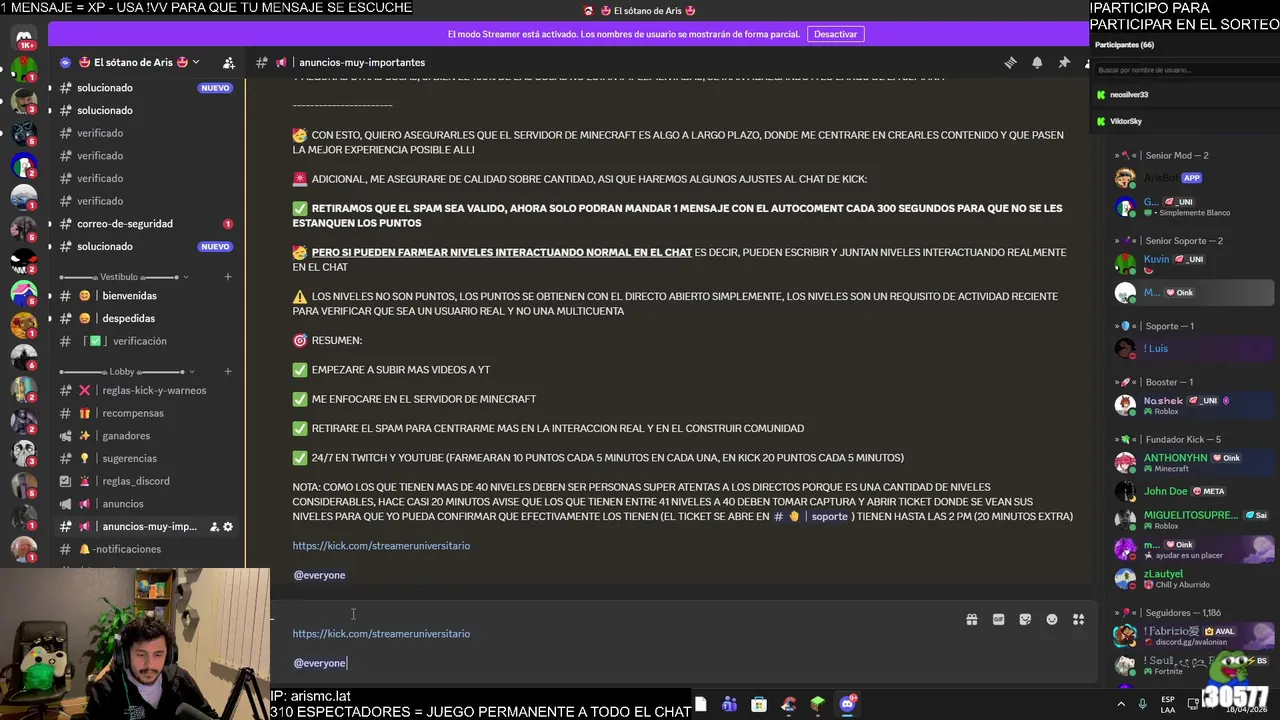
Task: Click soporte channel mention in message
Action: click(813, 517)
